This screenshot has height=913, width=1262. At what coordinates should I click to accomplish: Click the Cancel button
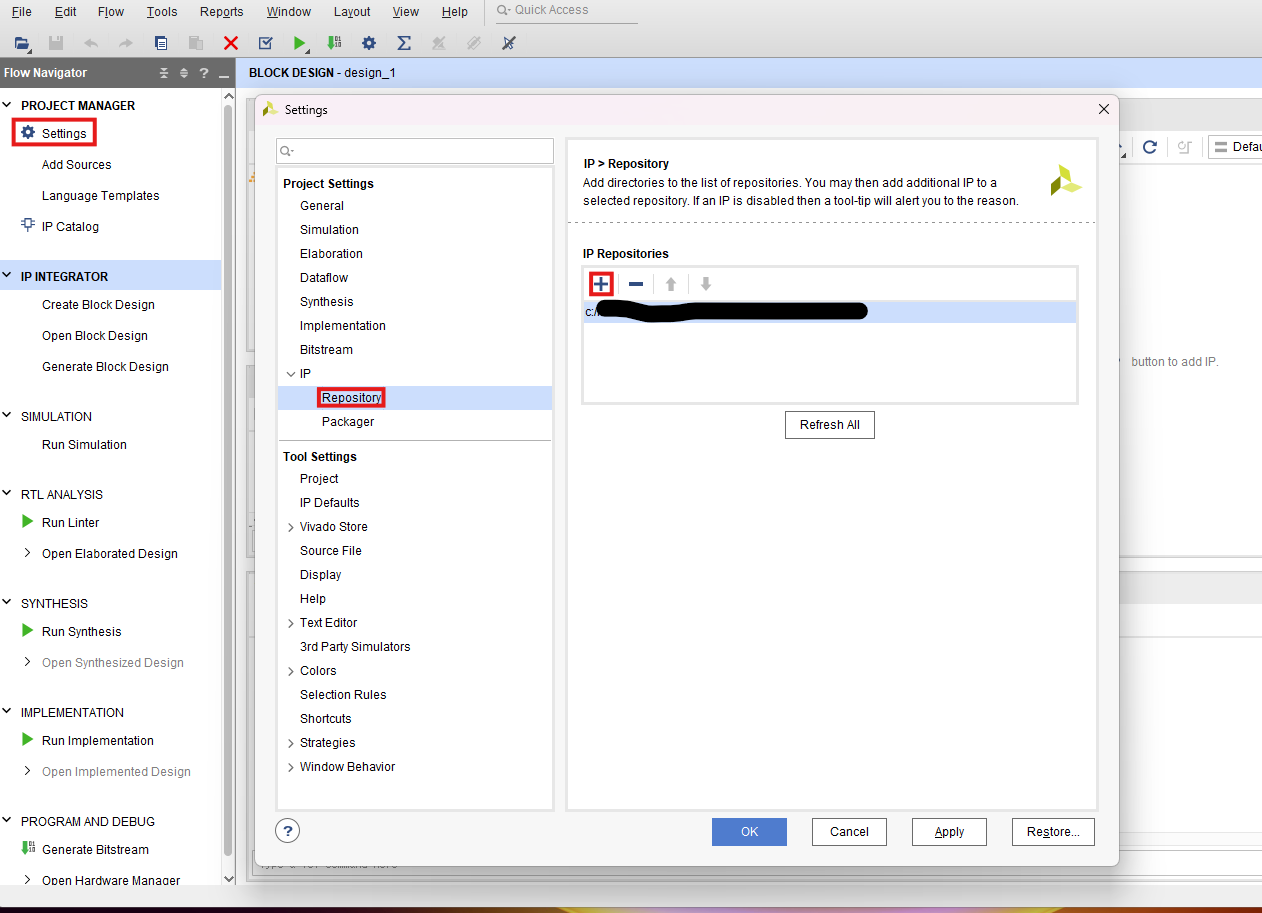point(849,832)
